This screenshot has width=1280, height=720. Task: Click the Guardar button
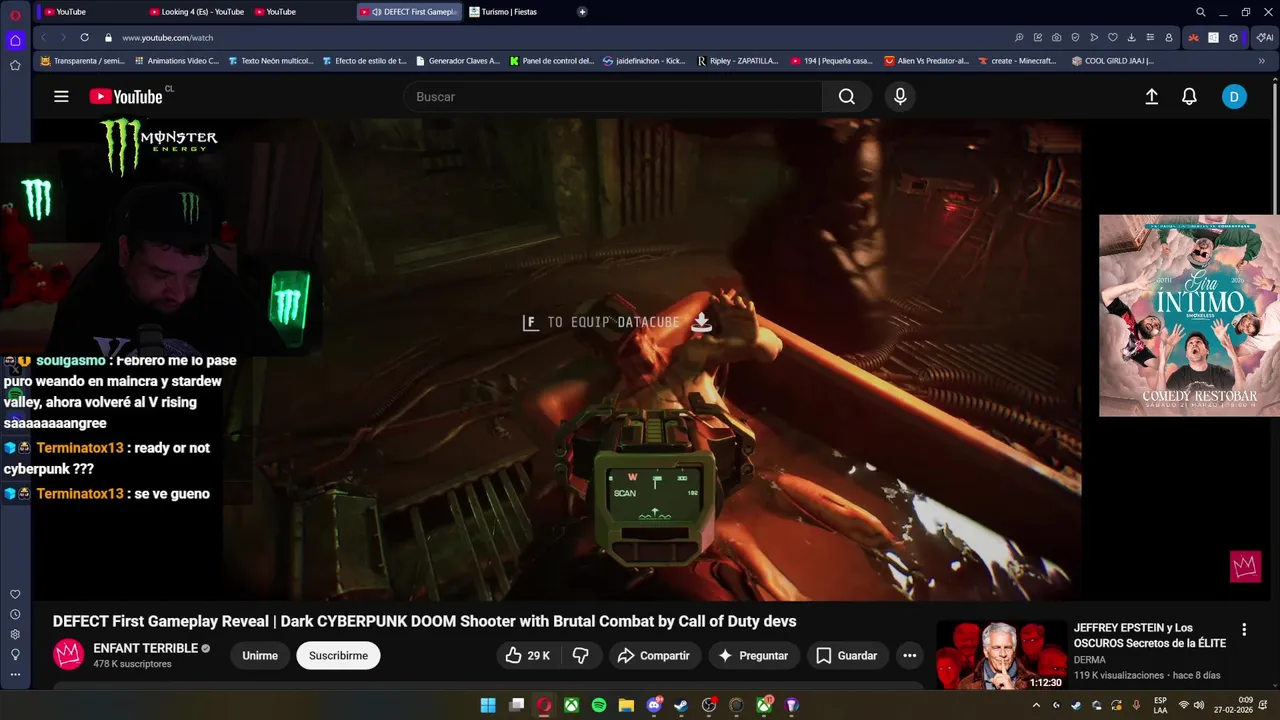coord(847,656)
